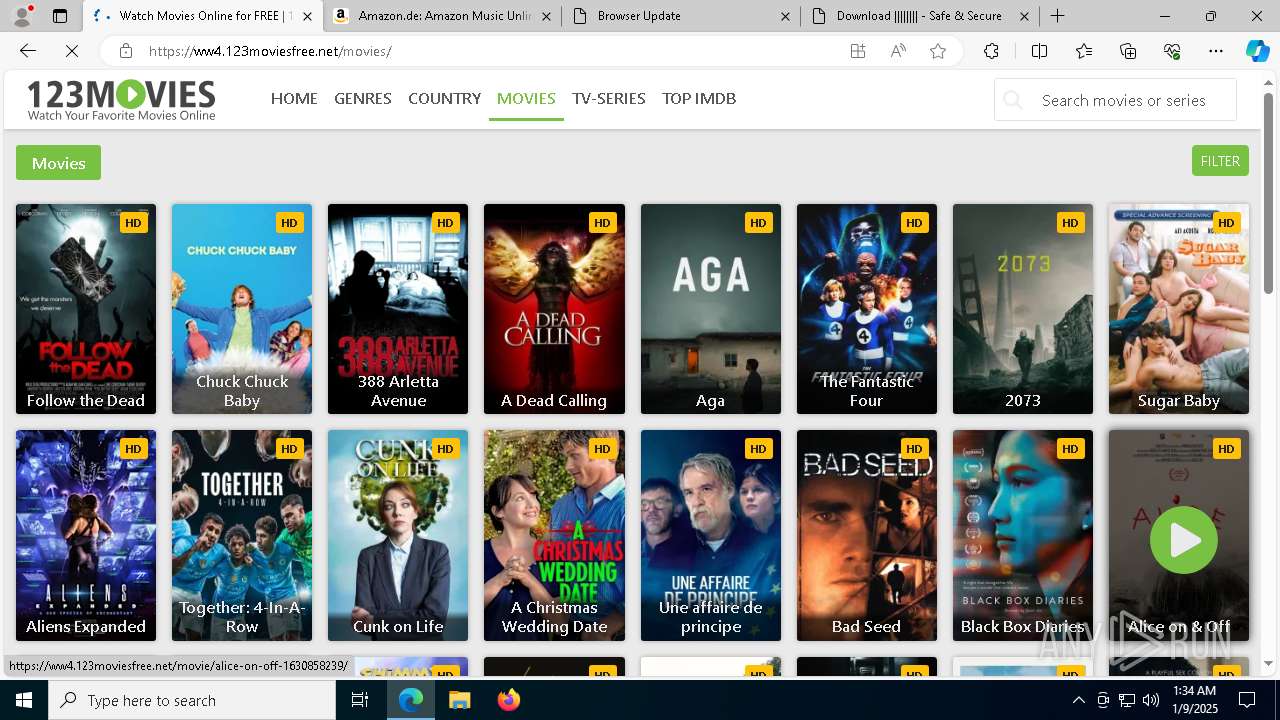Open File Explorer from taskbar
The image size is (1280, 720).
click(459, 700)
